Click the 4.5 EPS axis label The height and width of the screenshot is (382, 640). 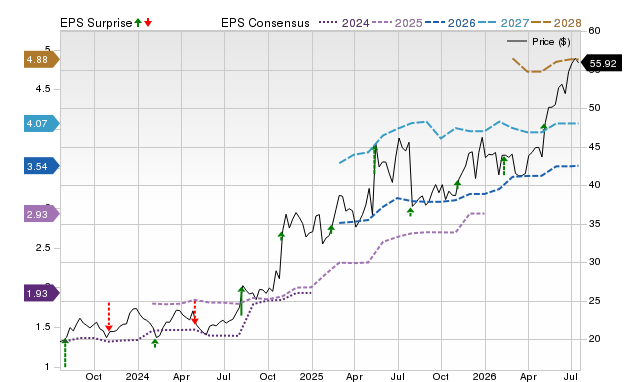point(43,89)
